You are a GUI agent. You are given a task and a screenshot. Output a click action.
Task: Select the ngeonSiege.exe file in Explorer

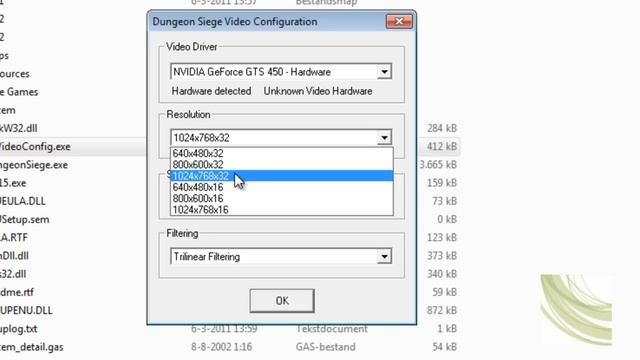tap(34, 165)
